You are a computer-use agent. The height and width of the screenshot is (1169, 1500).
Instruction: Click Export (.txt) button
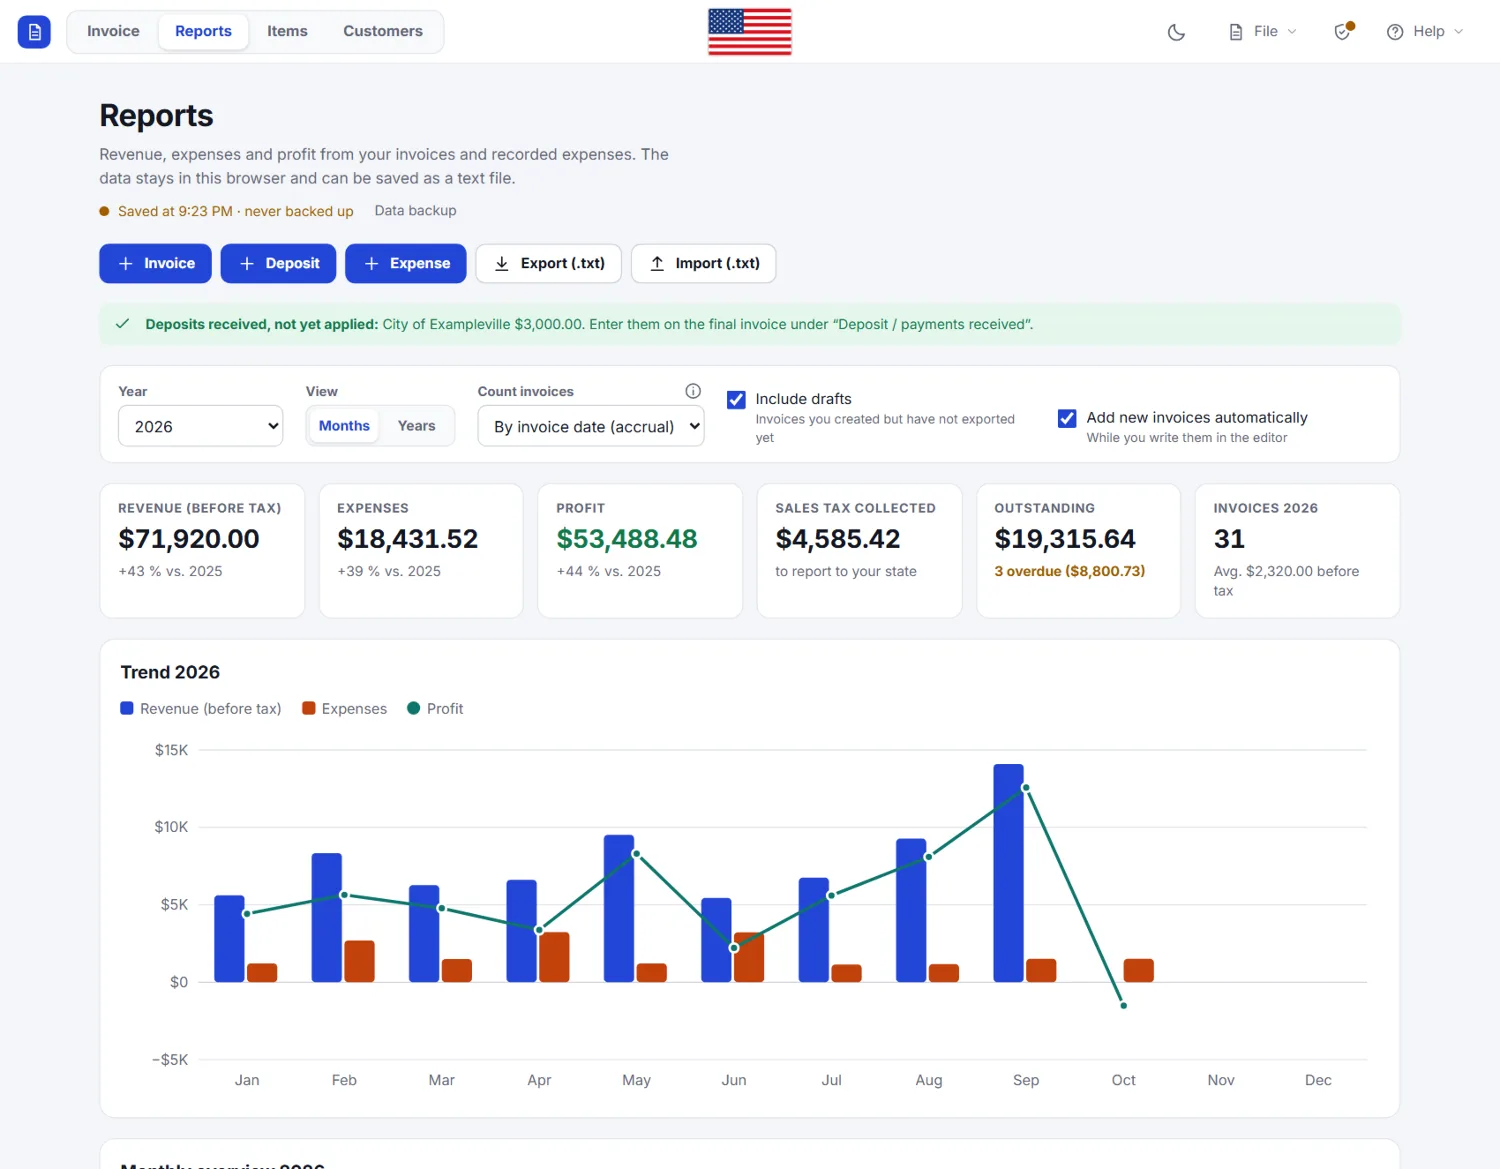tap(549, 263)
